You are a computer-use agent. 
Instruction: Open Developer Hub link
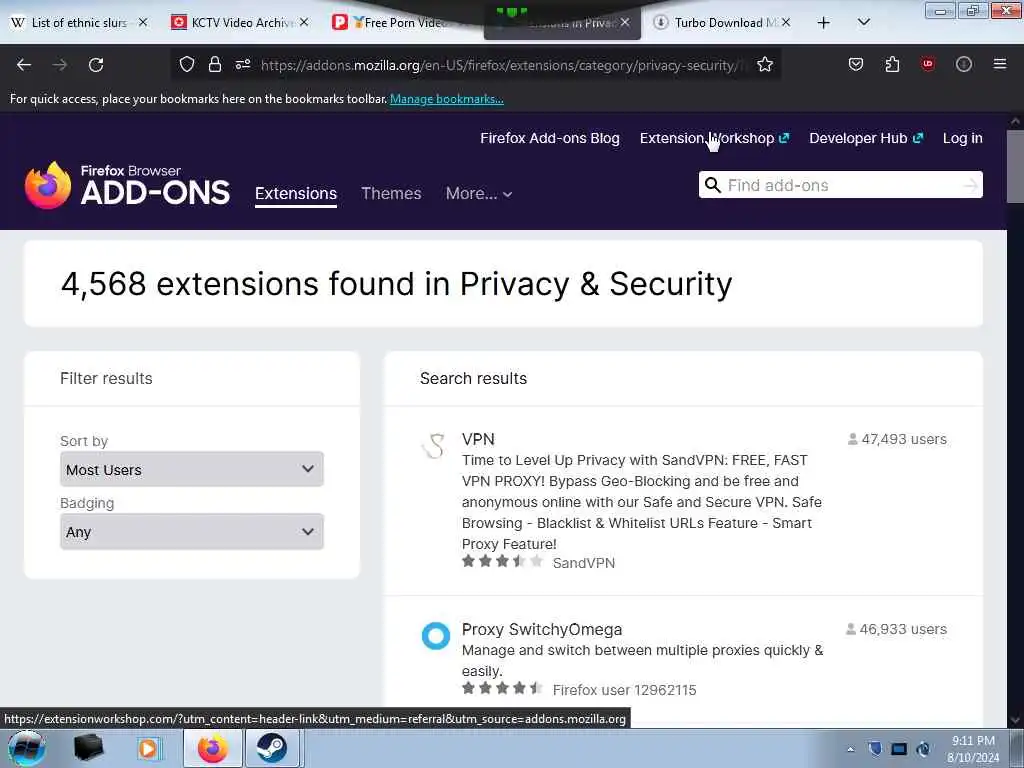click(x=866, y=138)
